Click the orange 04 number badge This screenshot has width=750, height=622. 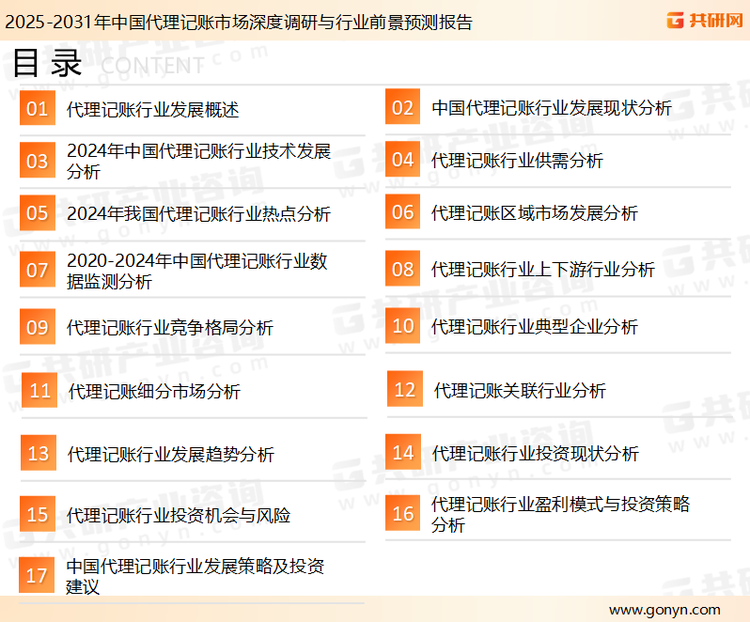pos(403,159)
